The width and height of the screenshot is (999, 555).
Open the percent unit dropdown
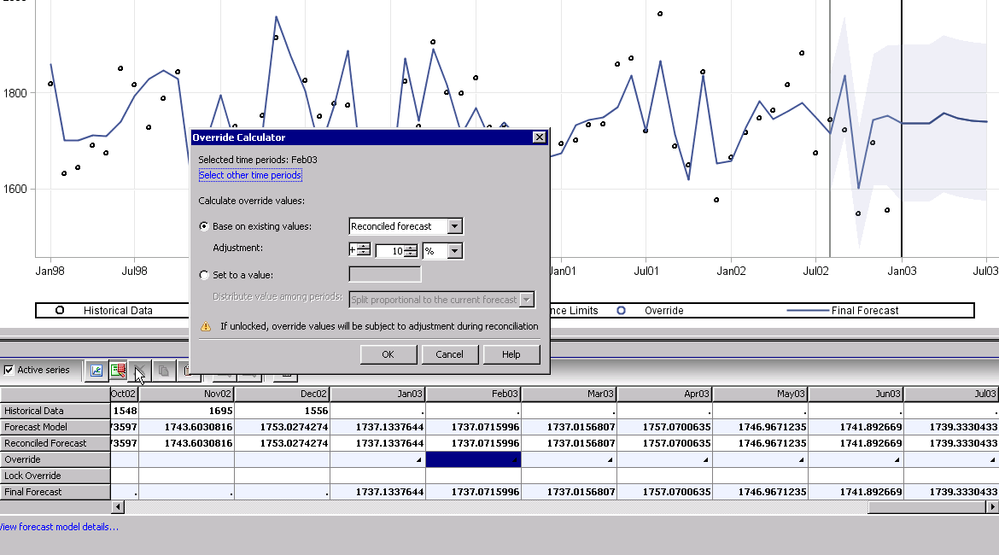[455, 250]
